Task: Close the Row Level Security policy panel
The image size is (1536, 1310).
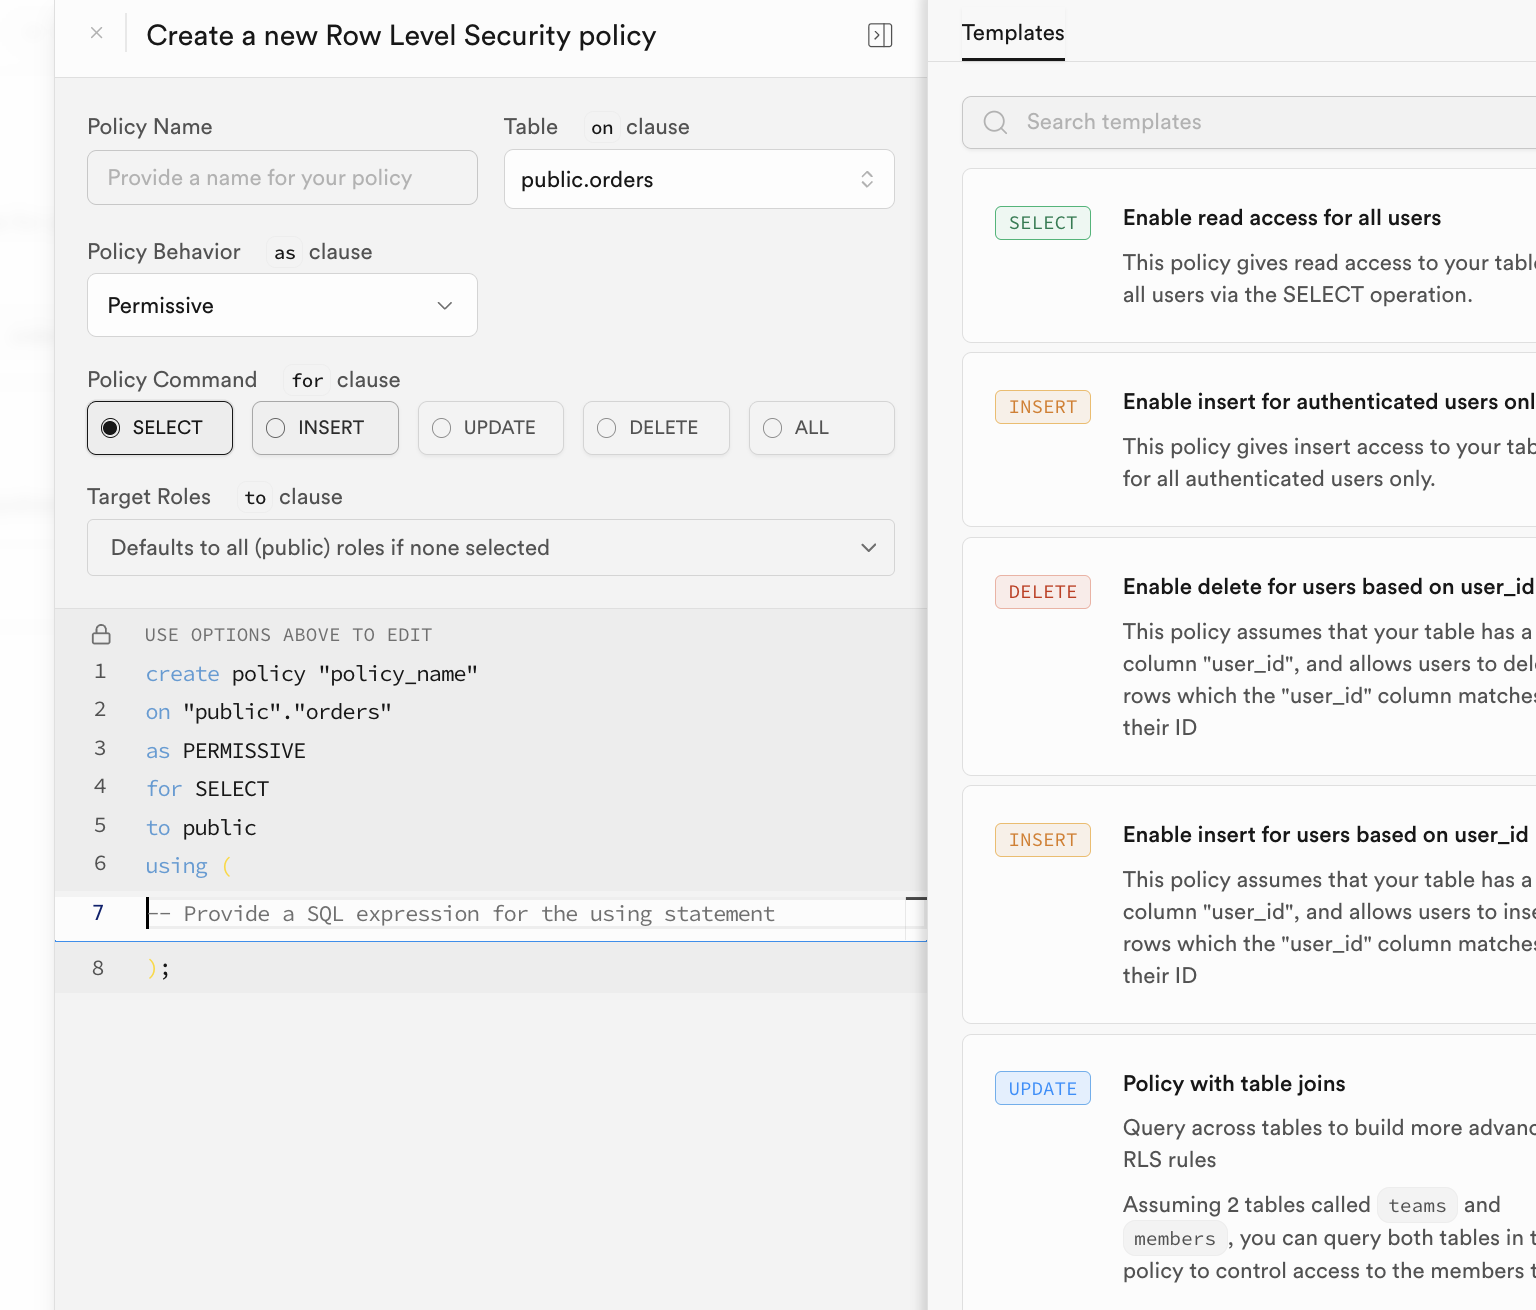Action: [x=96, y=33]
